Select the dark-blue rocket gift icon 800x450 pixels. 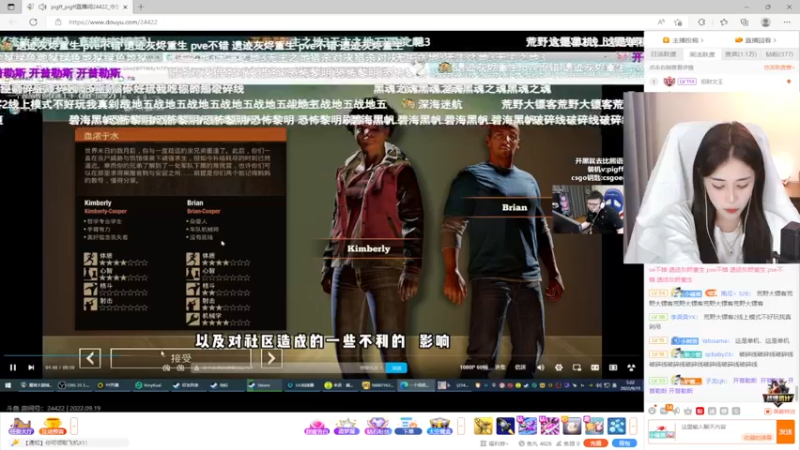505,426
